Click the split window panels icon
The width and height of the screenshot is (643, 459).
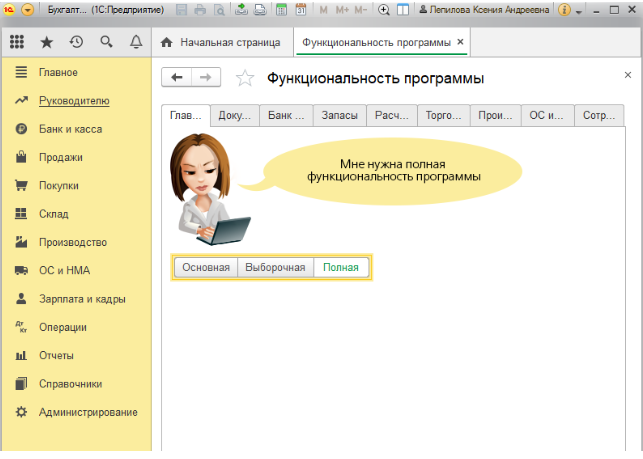pos(403,10)
